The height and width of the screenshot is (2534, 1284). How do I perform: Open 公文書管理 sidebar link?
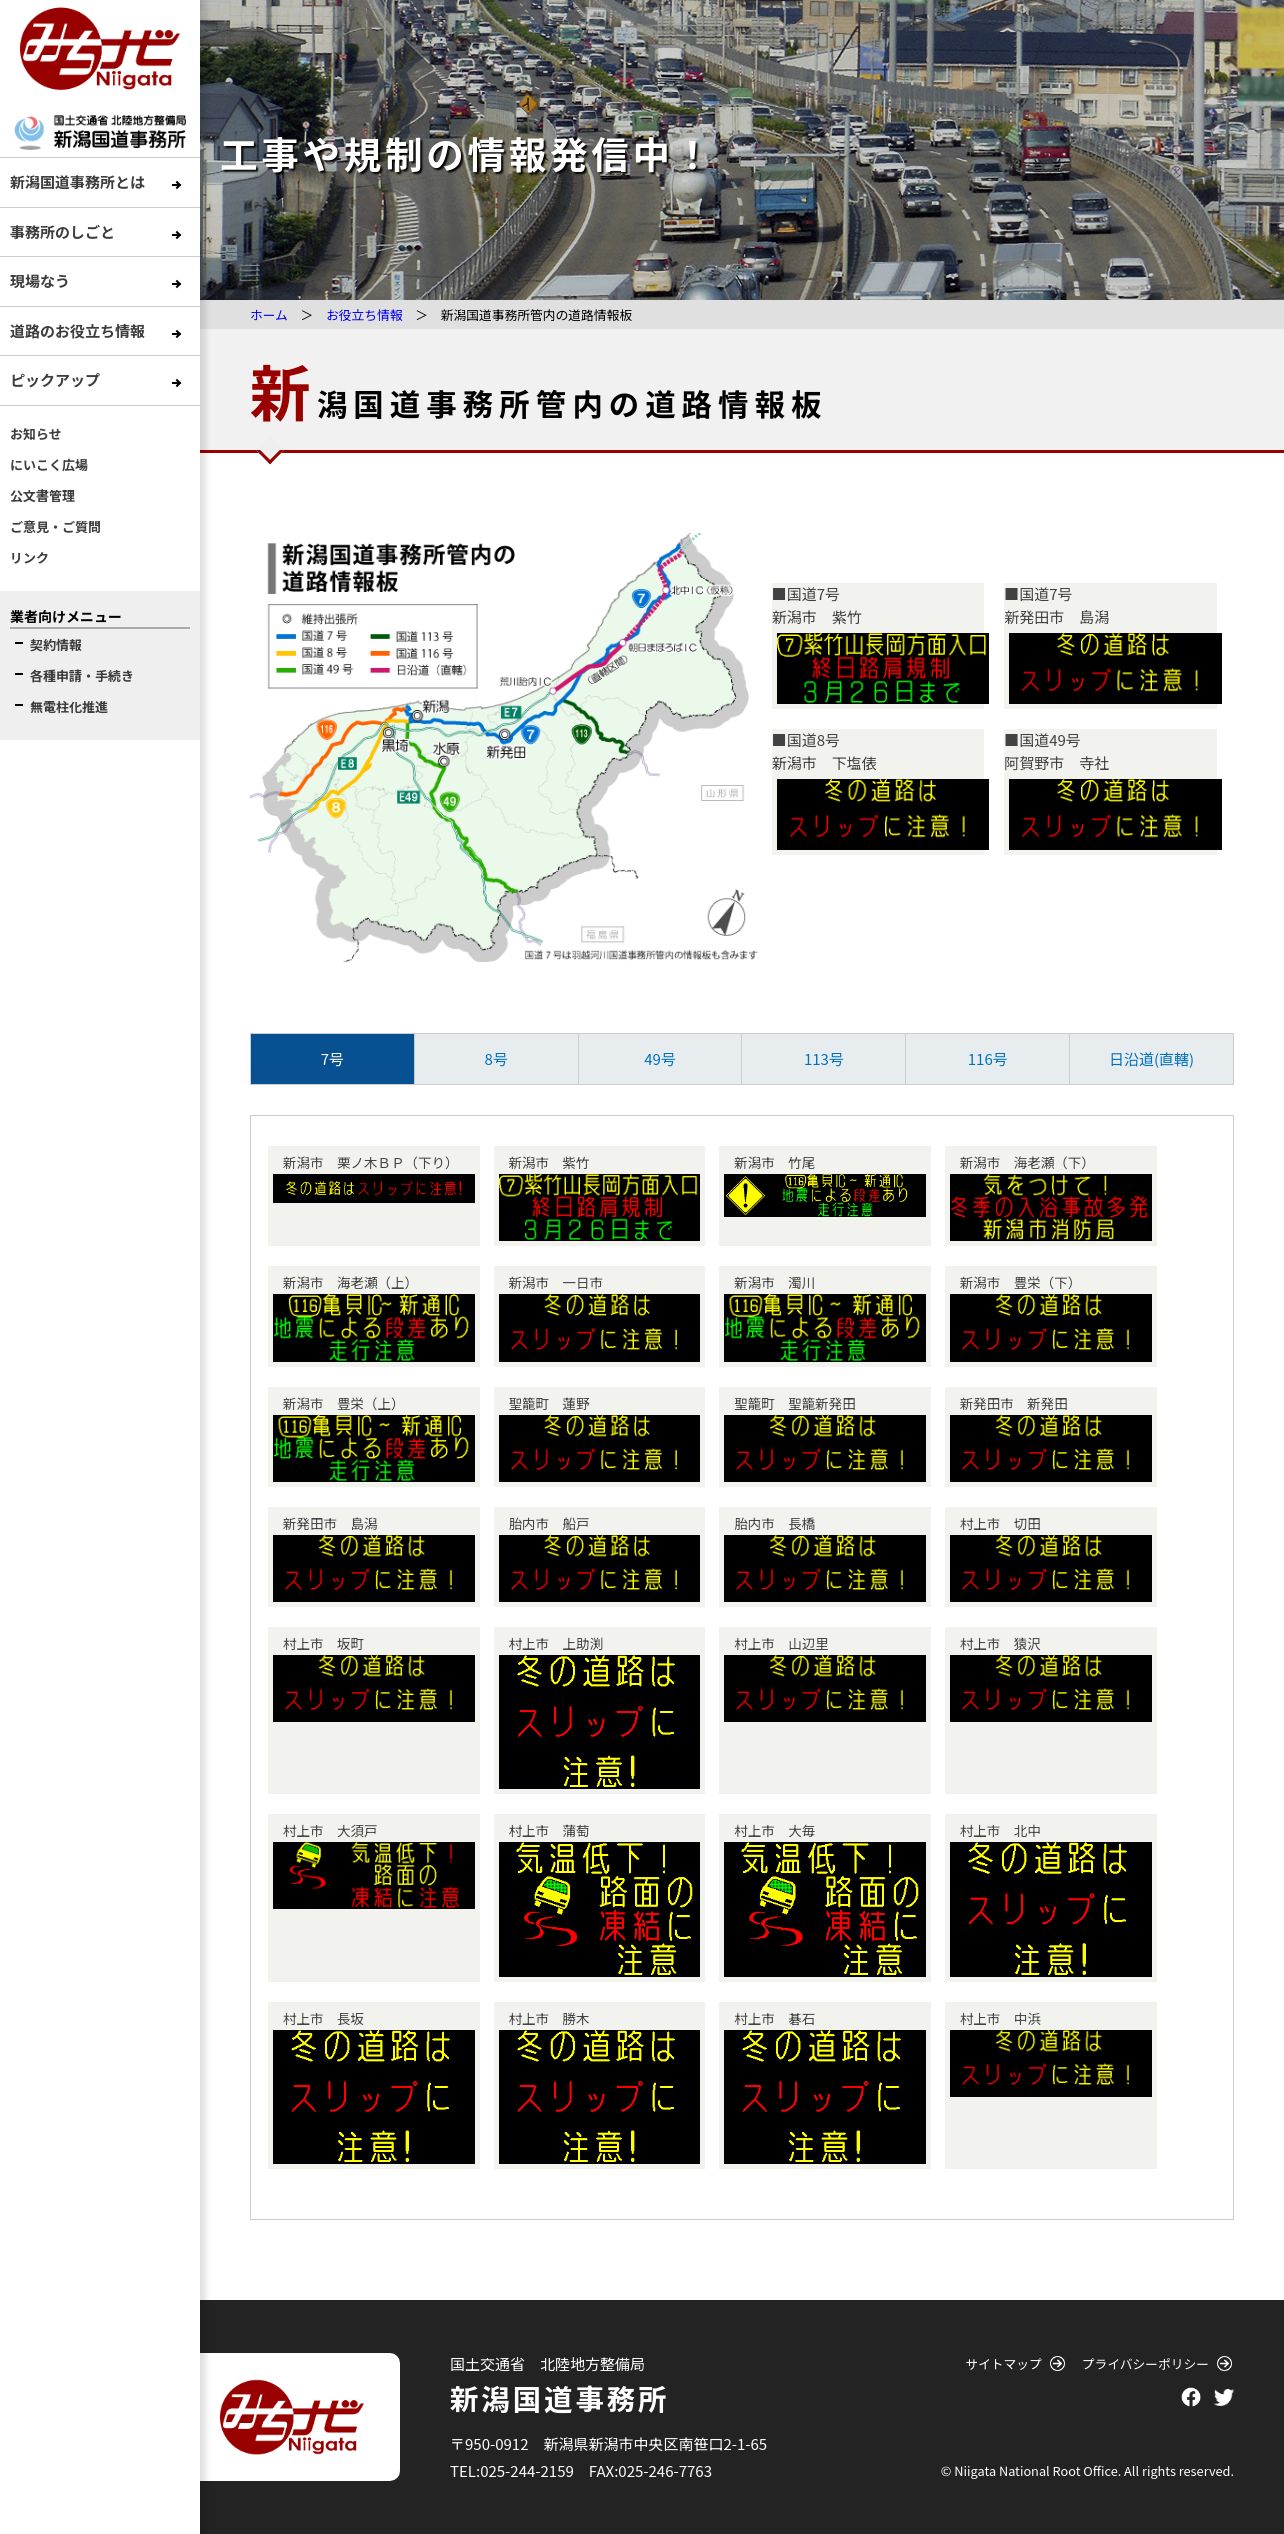[42, 496]
